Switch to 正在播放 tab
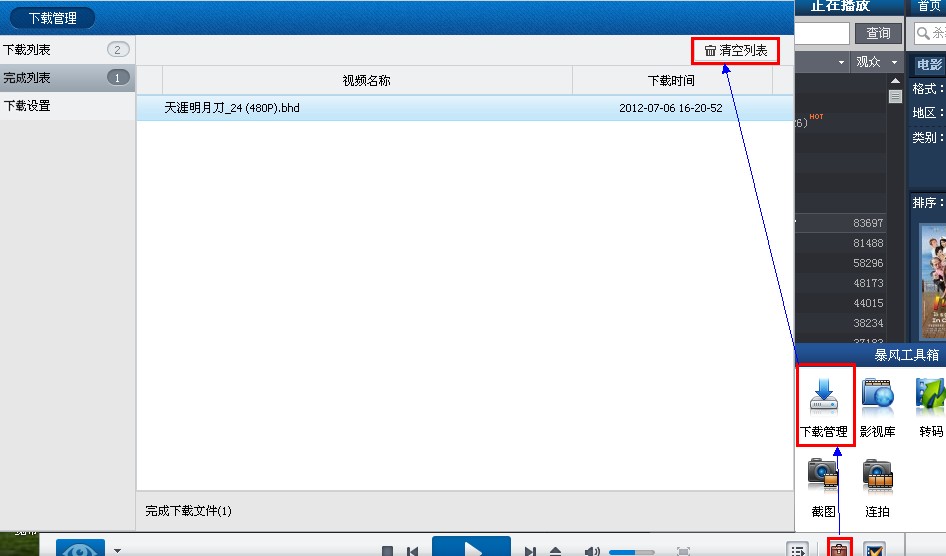The height and width of the screenshot is (556, 946). tap(840, 6)
